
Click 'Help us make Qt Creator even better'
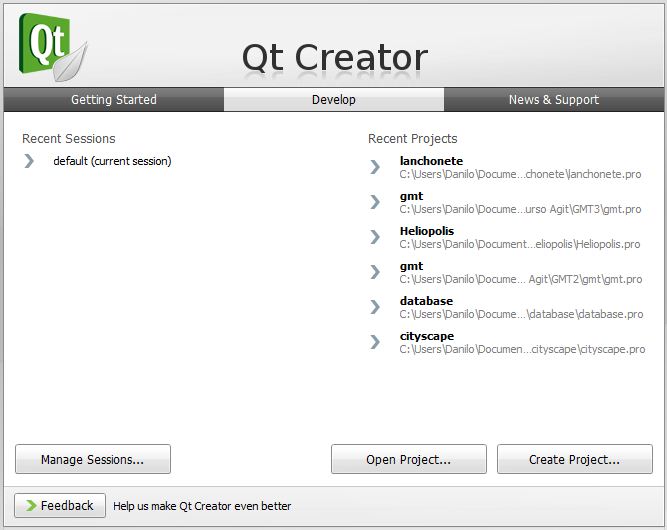pyautogui.click(x=202, y=506)
